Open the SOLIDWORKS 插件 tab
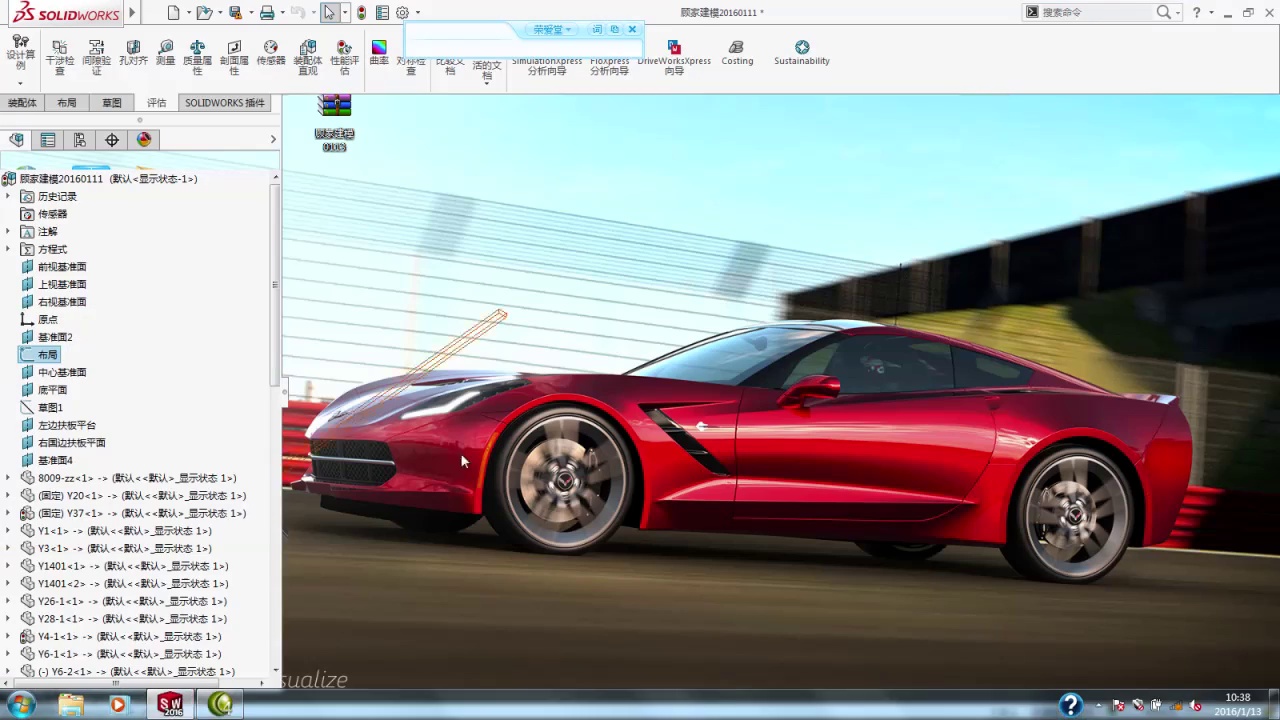Screen dimensions: 1280x720 click(224, 103)
